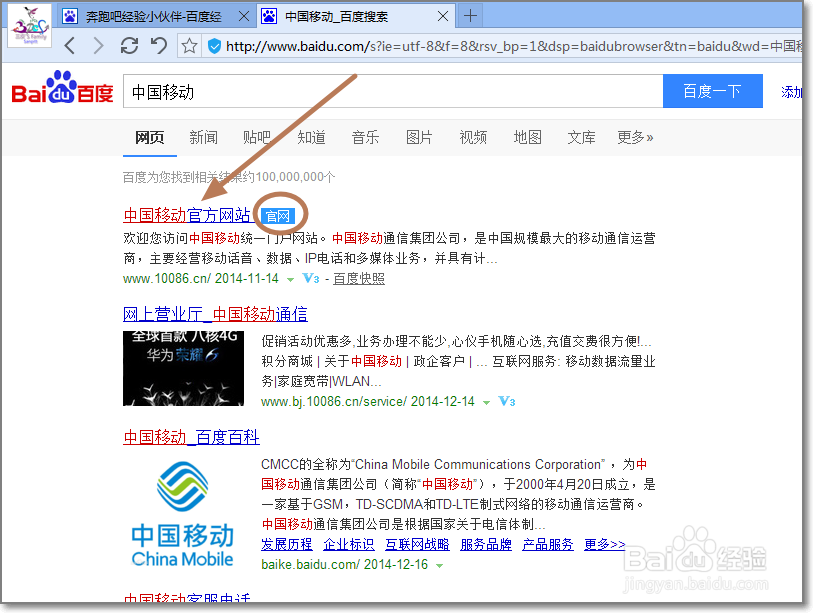Switch to 新闻 search category
Image resolution: width=813 pixels, height=613 pixels.
203,137
